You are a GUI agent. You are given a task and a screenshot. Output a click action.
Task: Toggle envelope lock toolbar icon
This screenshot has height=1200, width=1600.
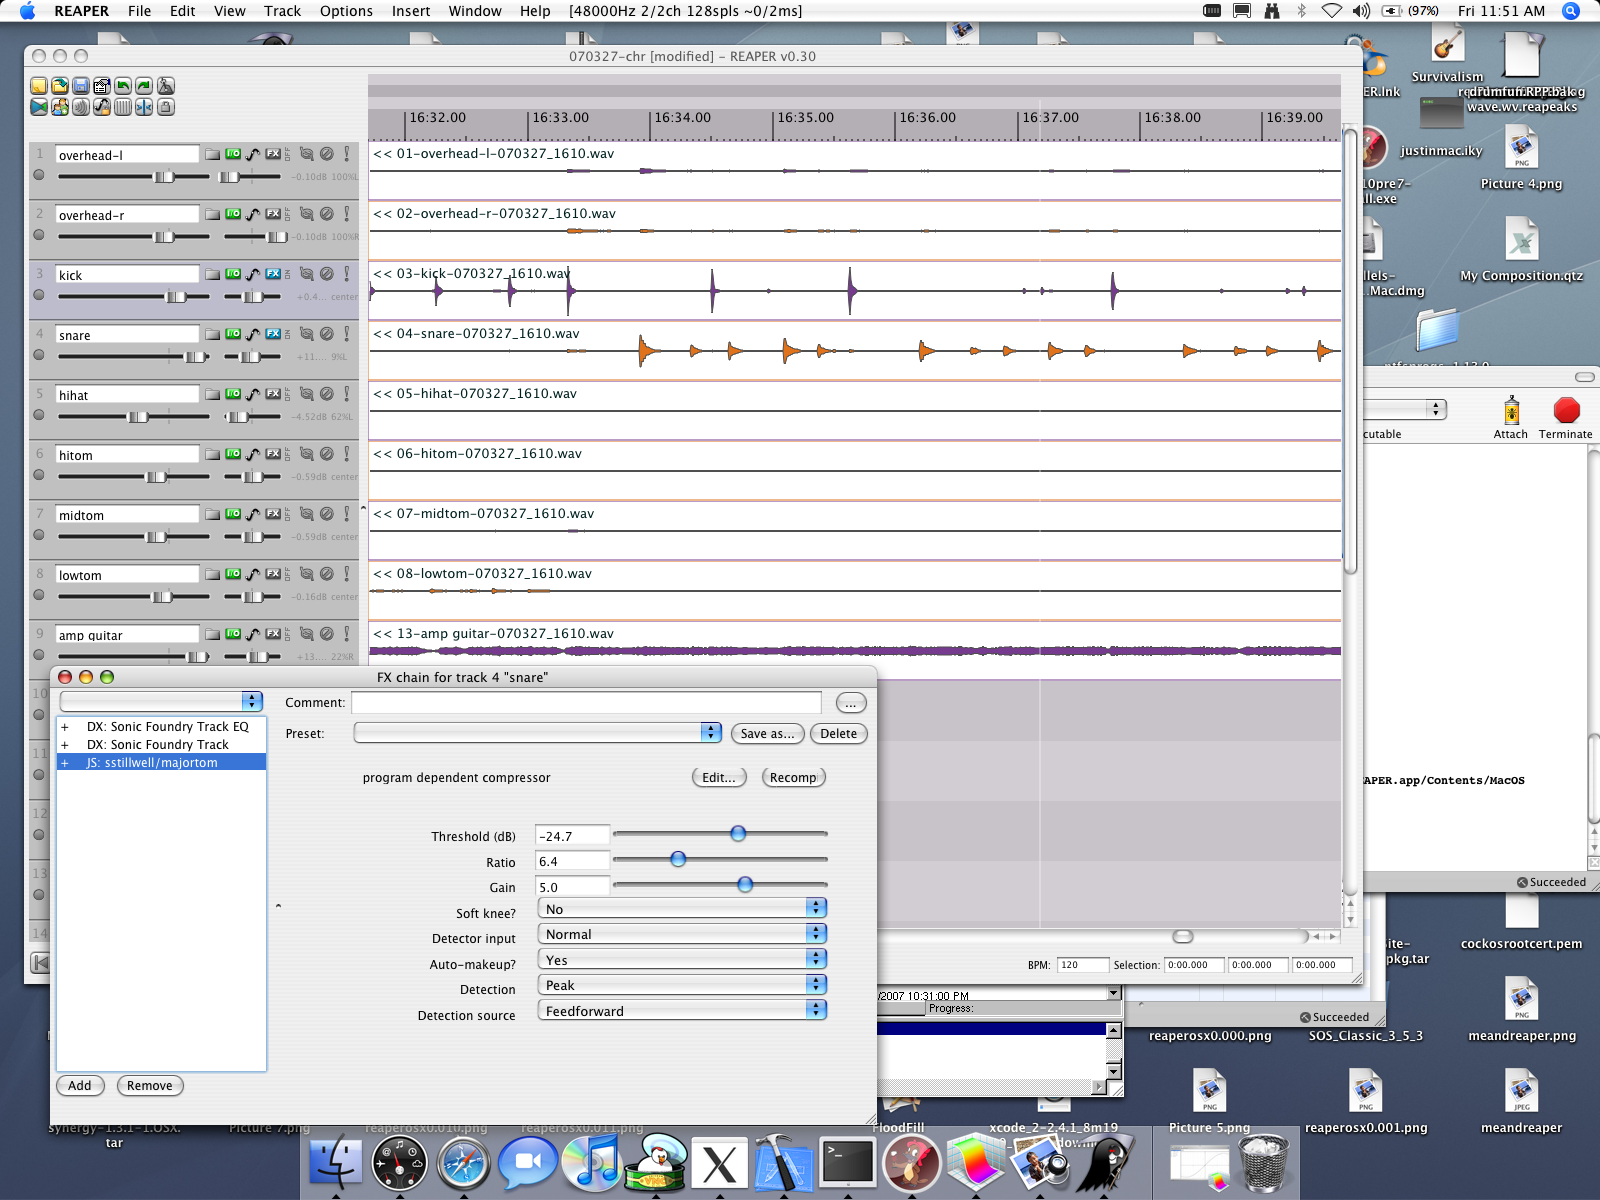(x=102, y=107)
